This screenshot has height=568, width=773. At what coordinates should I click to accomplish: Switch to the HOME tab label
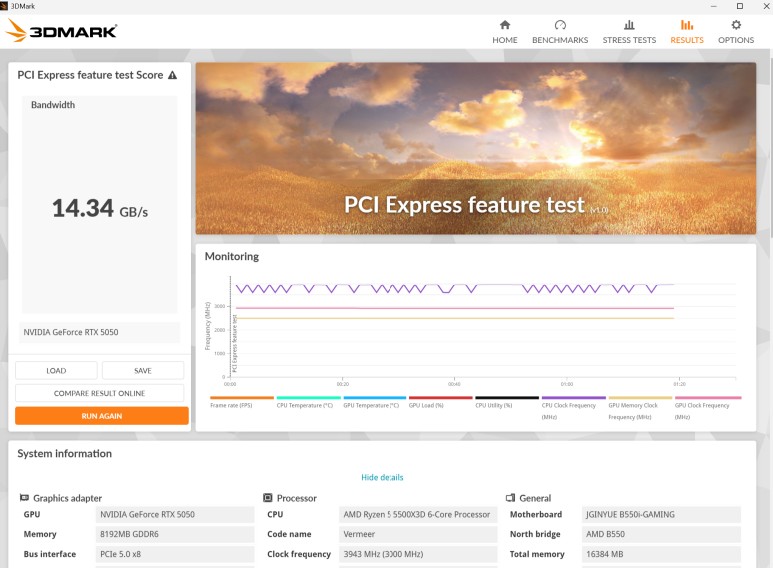point(505,40)
